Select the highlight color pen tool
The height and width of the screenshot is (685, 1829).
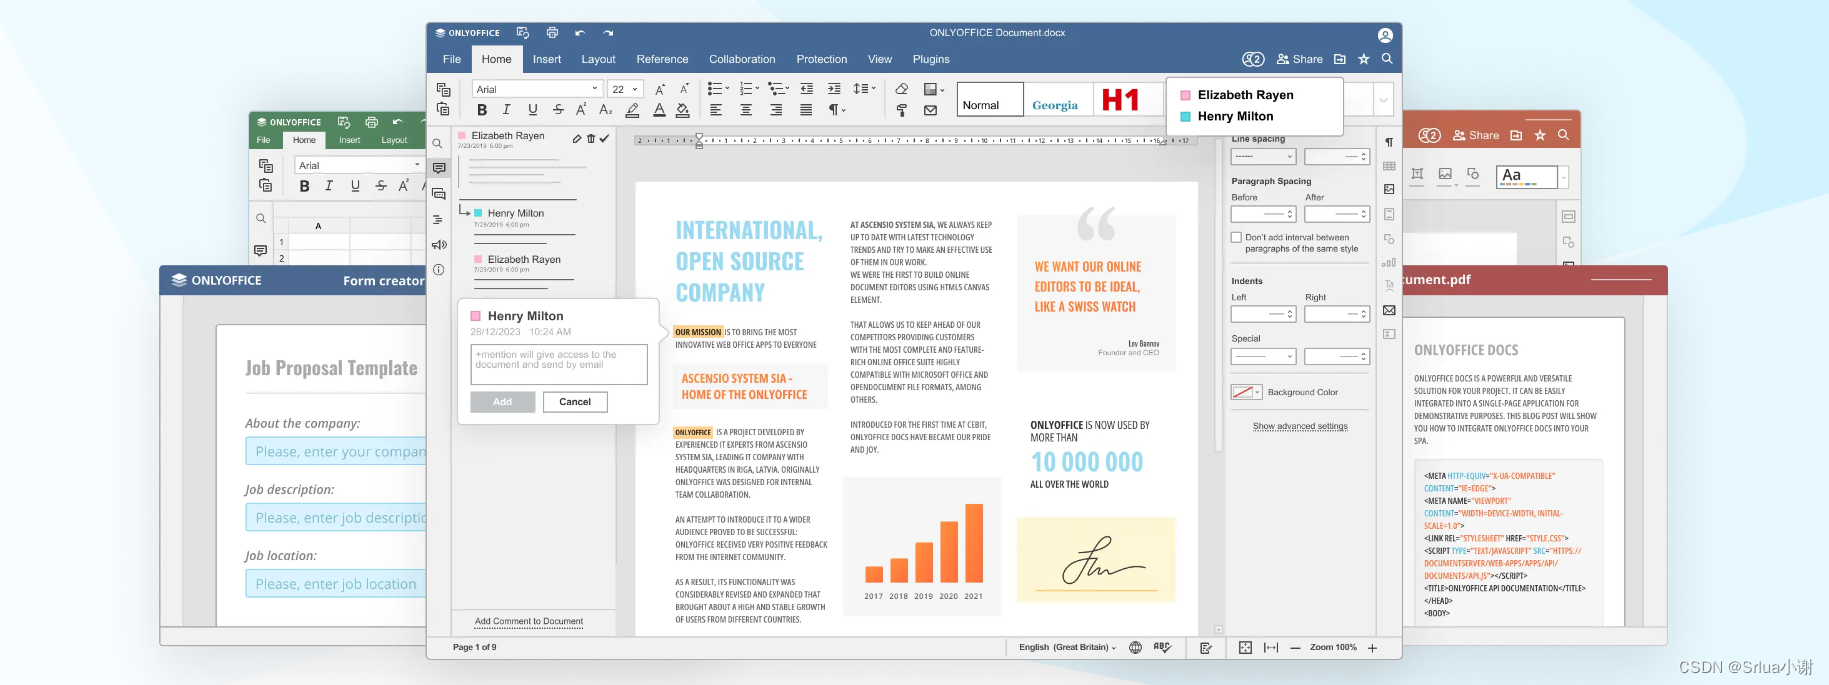point(632,110)
